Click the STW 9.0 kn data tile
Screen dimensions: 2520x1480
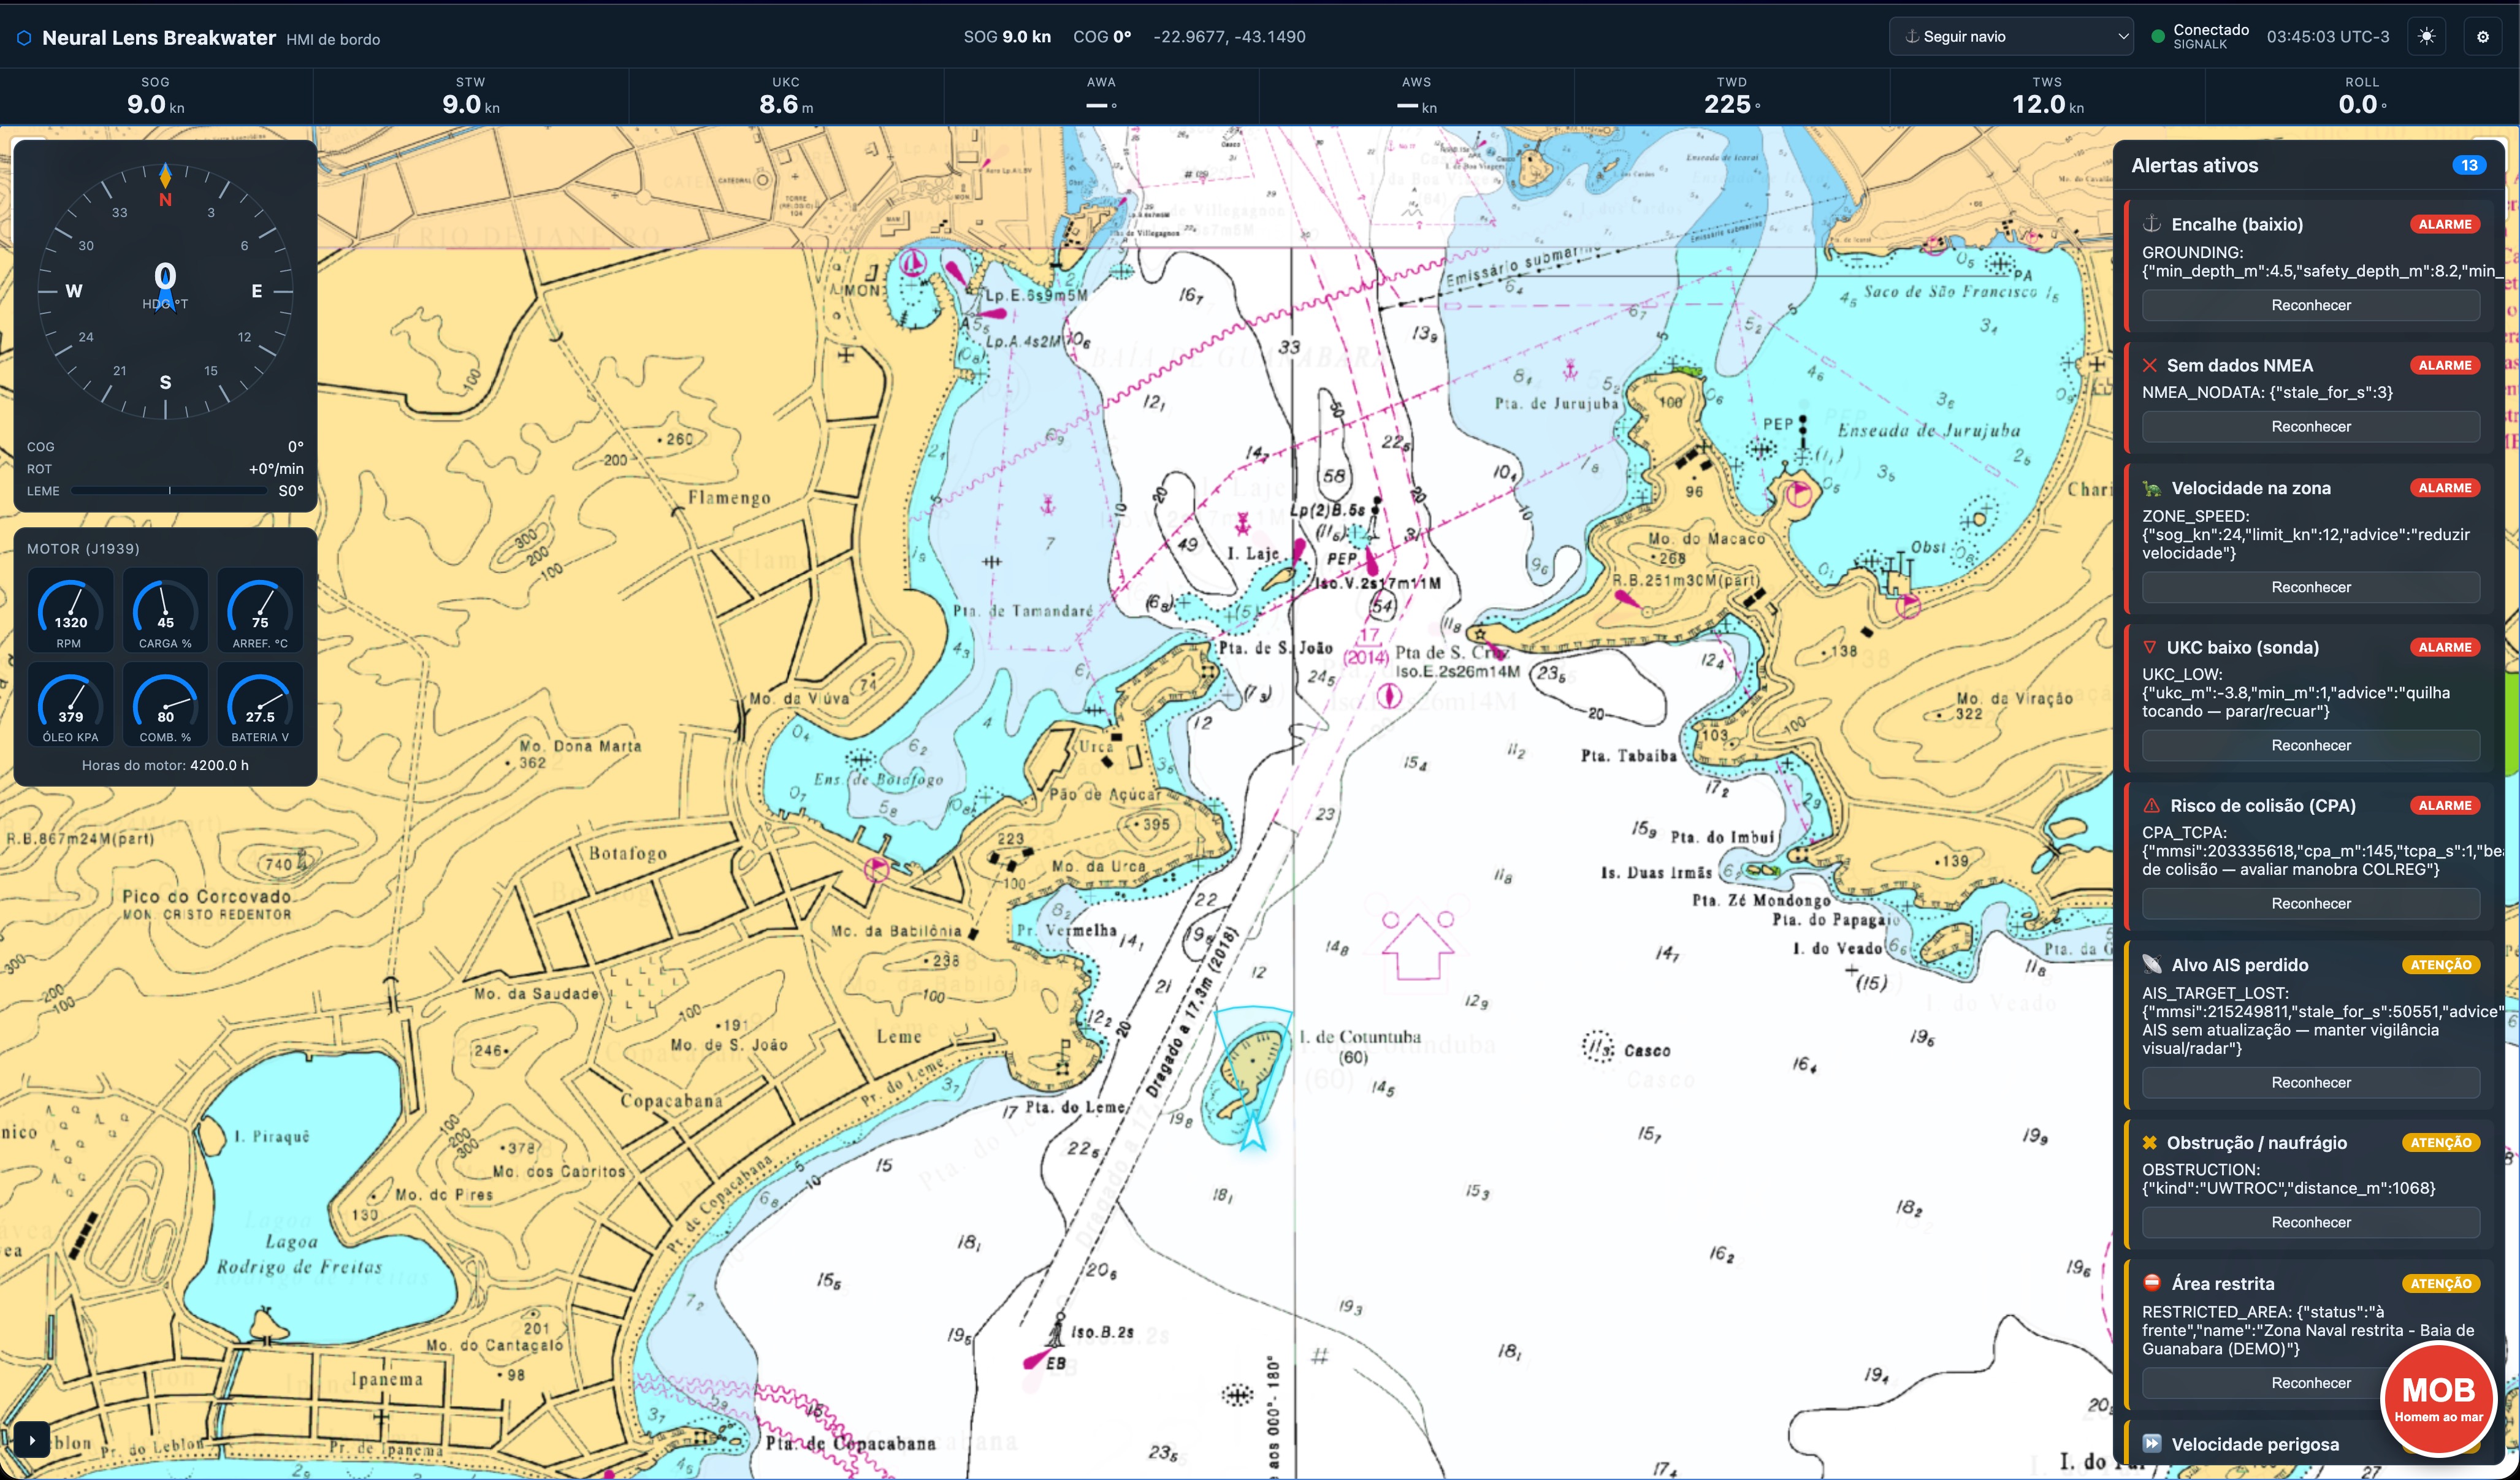coord(471,96)
